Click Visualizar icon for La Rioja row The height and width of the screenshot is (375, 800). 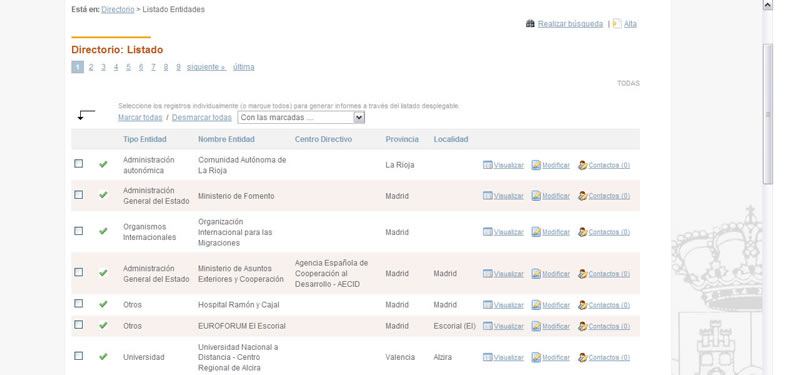point(488,165)
